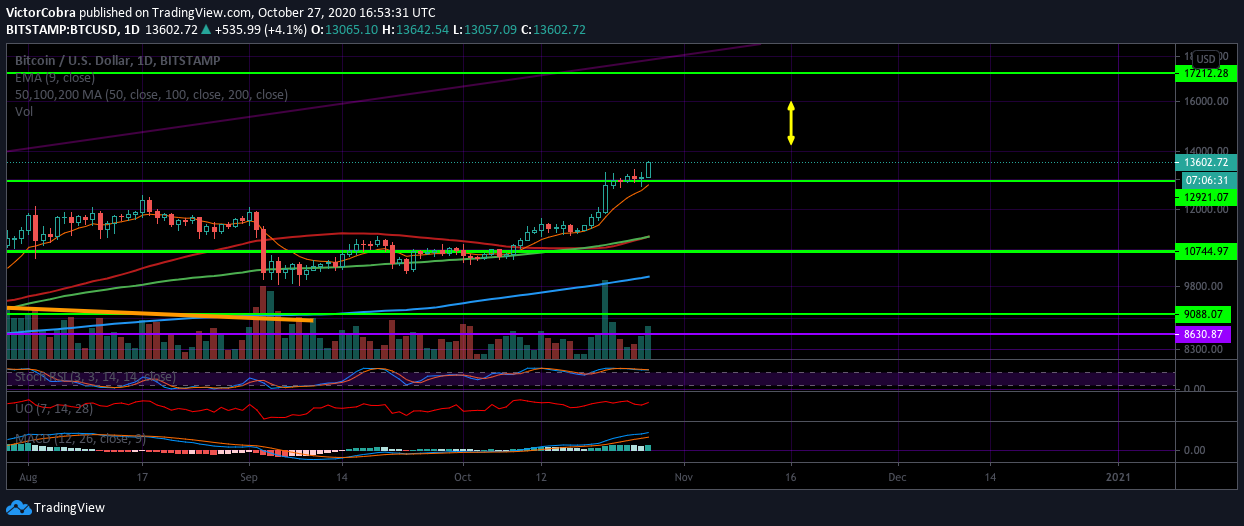Click the Nov date on time axis
Image resolution: width=1244 pixels, height=526 pixels.
683,478
